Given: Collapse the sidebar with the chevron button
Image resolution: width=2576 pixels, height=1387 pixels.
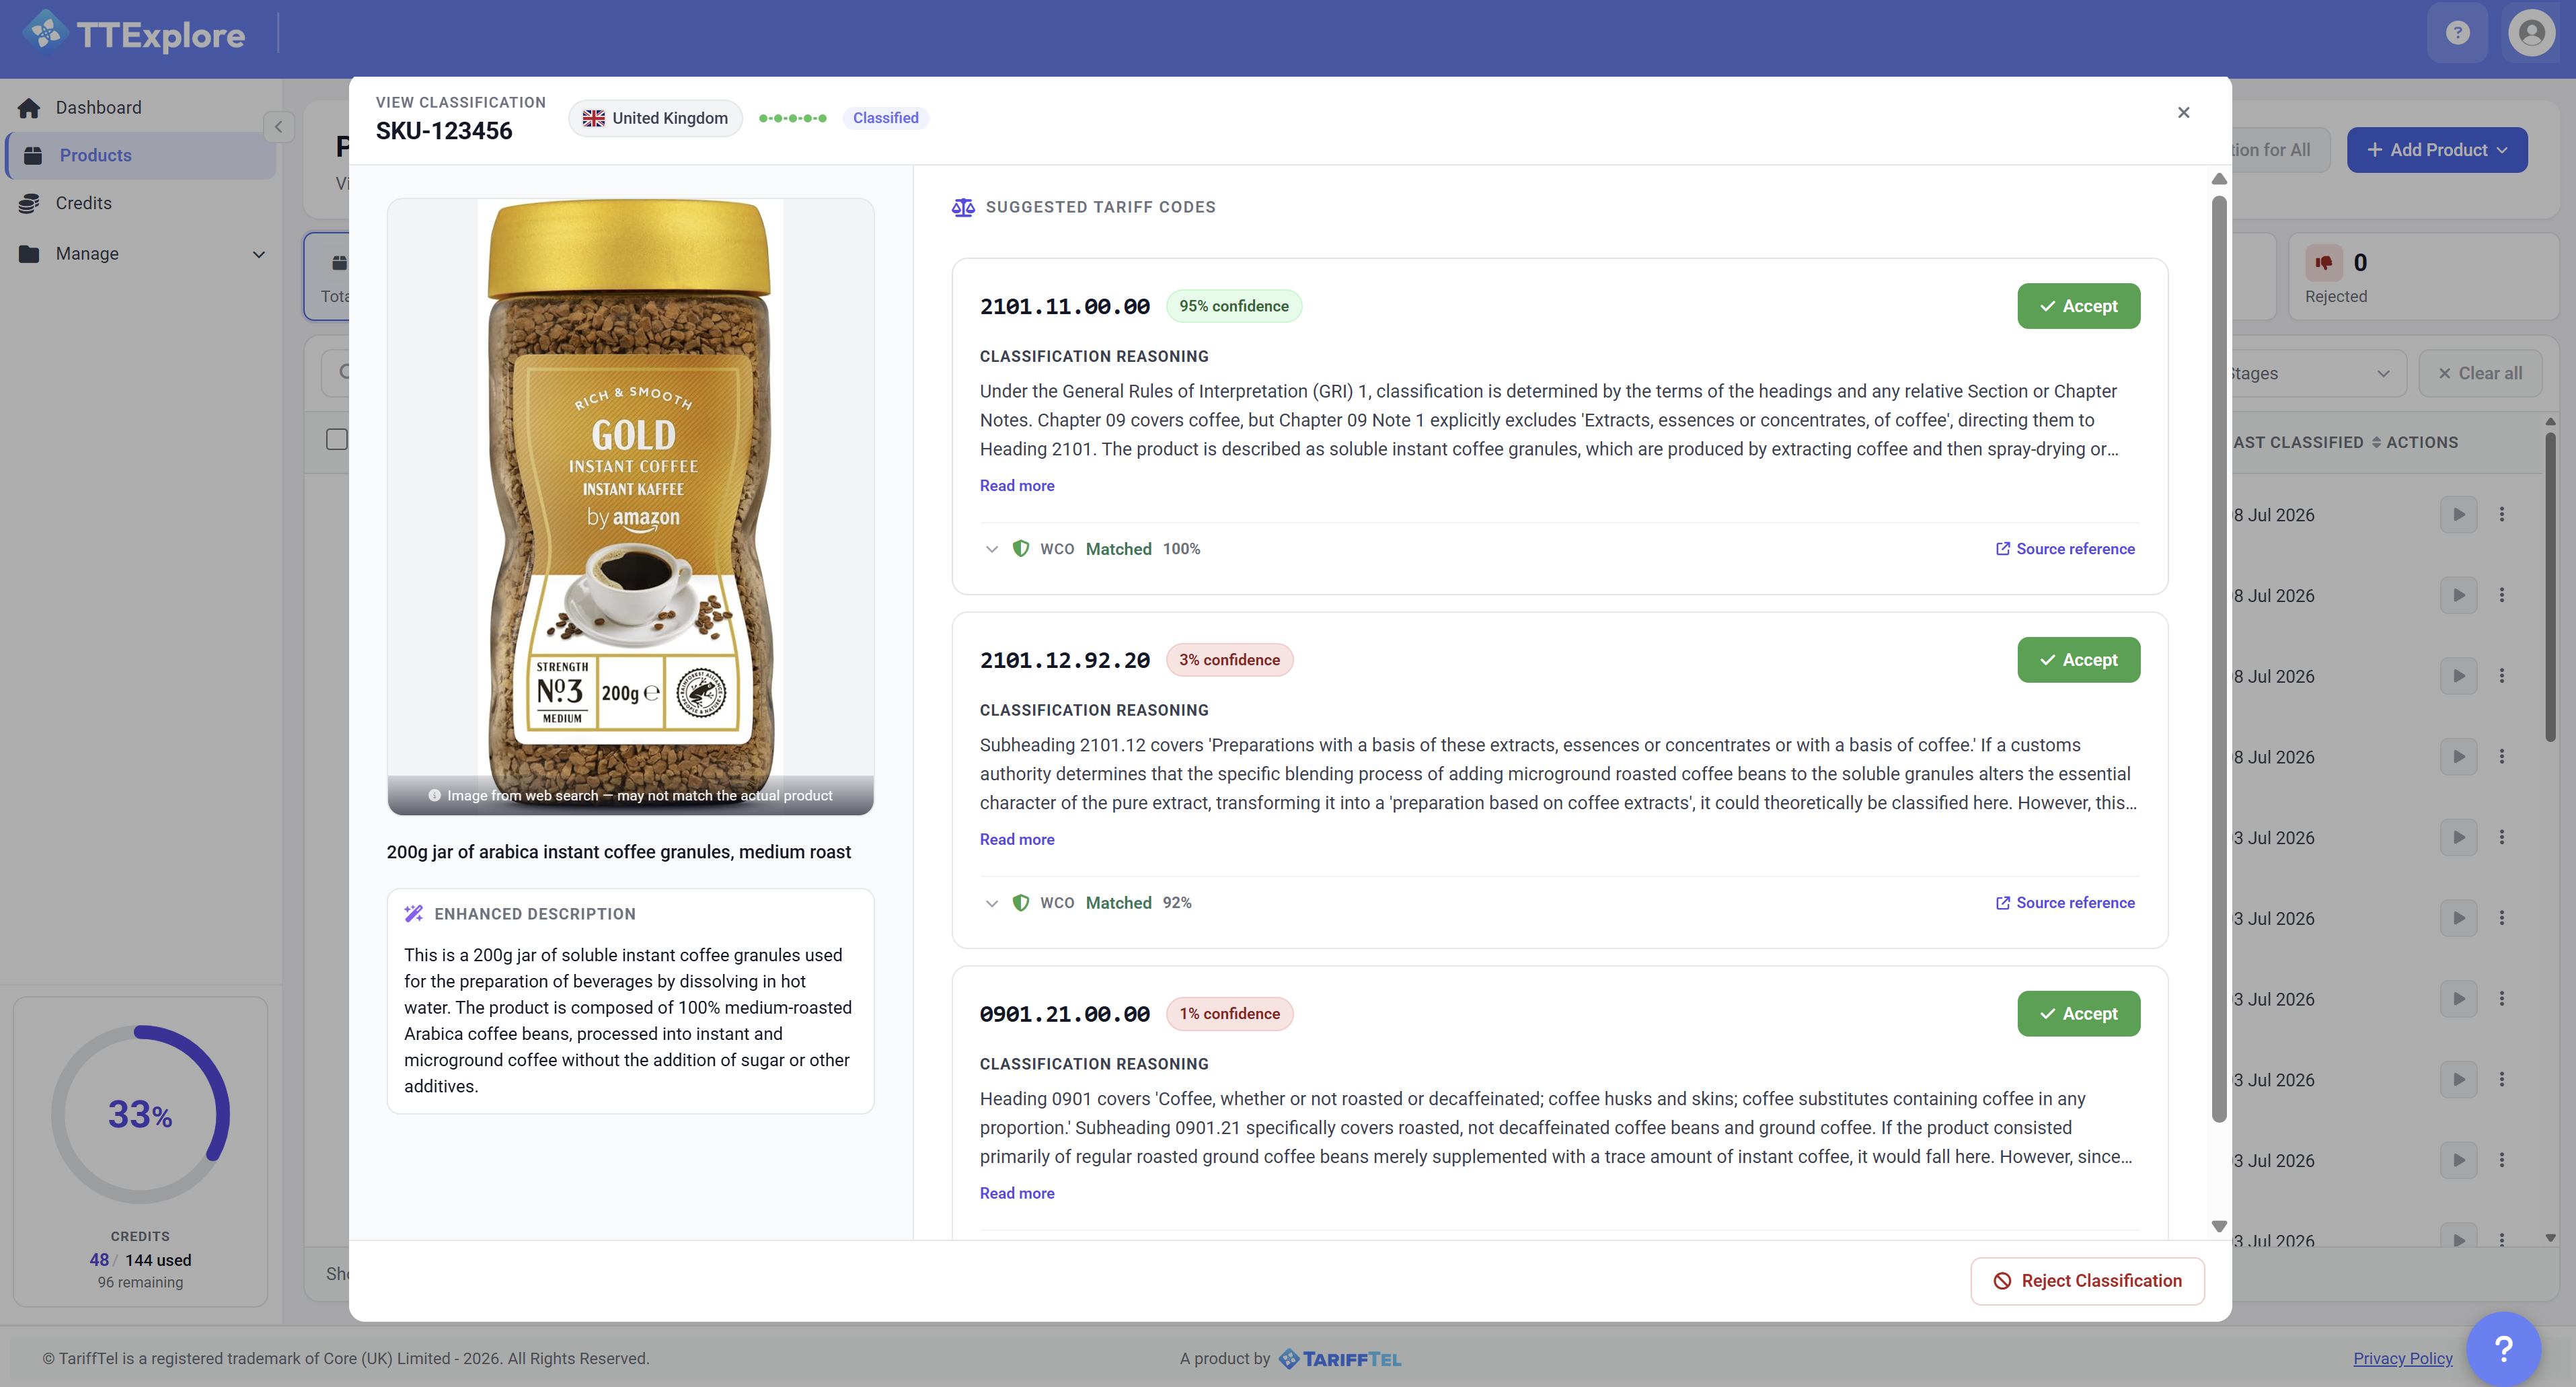Looking at the screenshot, I should [278, 127].
